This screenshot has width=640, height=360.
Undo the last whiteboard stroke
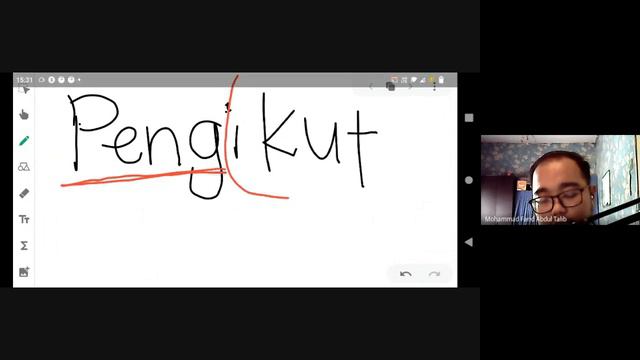(x=405, y=274)
